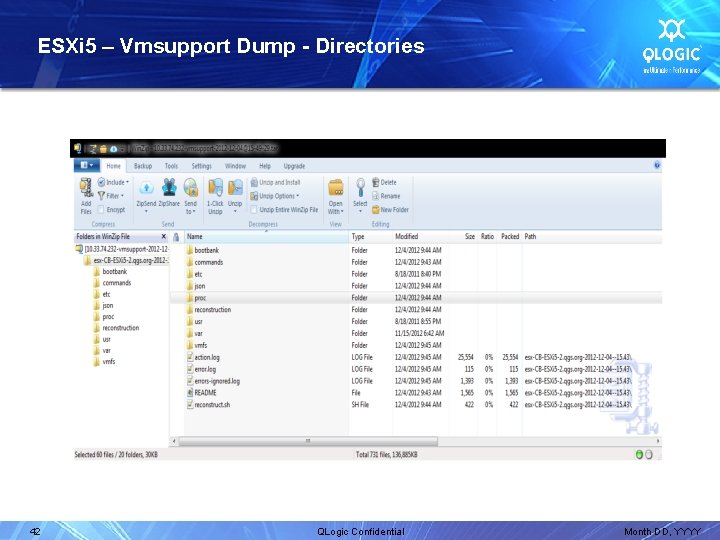This screenshot has width=720, height=540.
Task: Sort by the Path column header
Action: (x=591, y=236)
